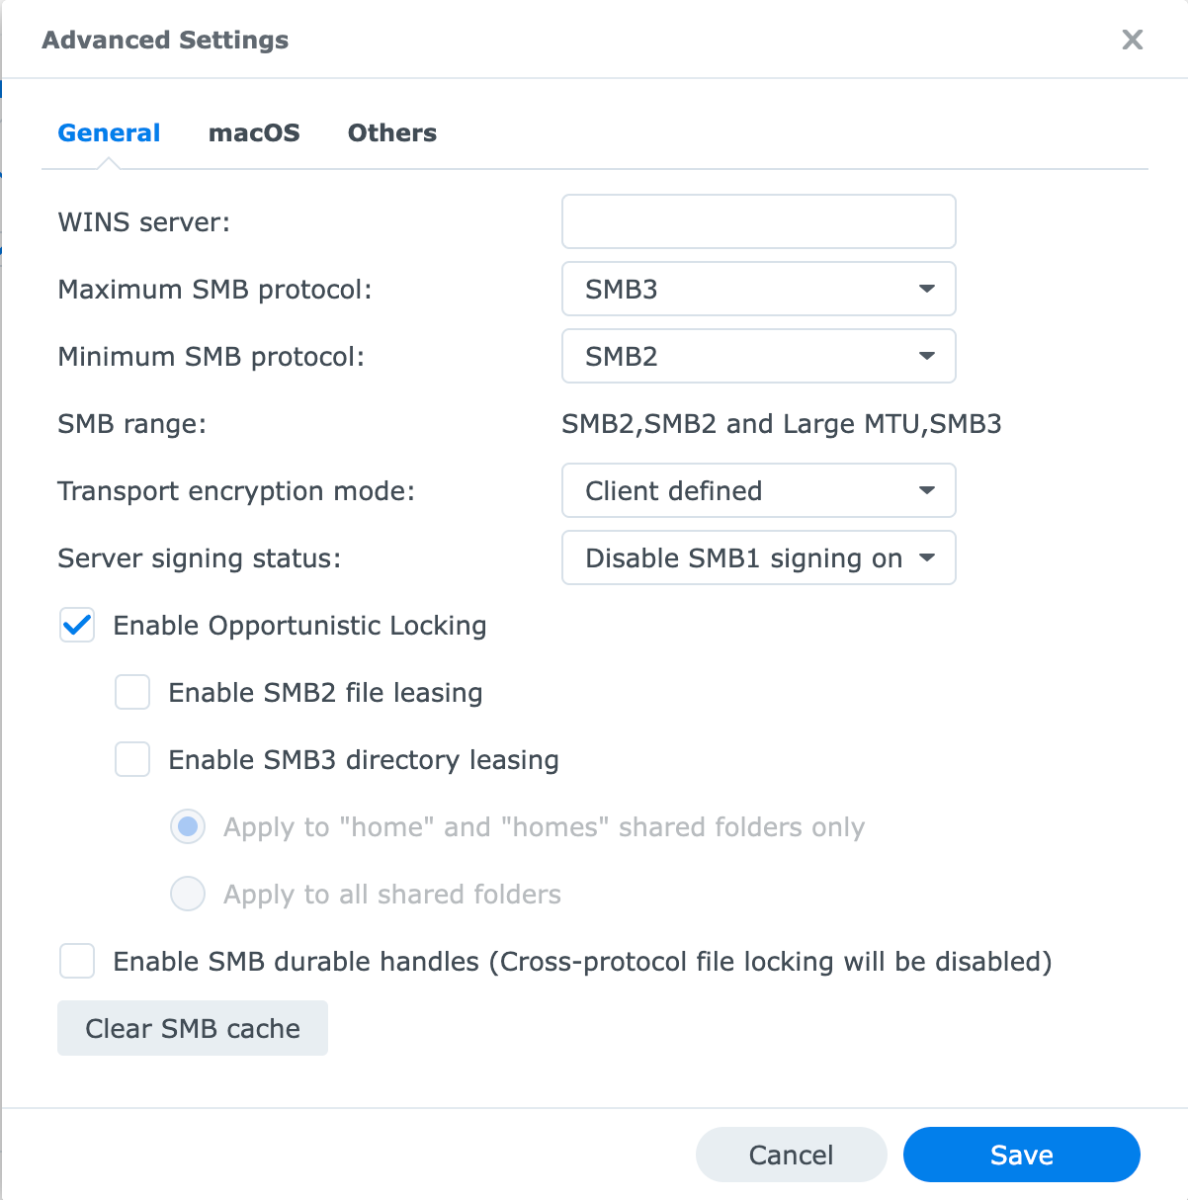This screenshot has width=1188, height=1200.
Task: Click the Clear SMB cache button
Action: pyautogui.click(x=192, y=1028)
